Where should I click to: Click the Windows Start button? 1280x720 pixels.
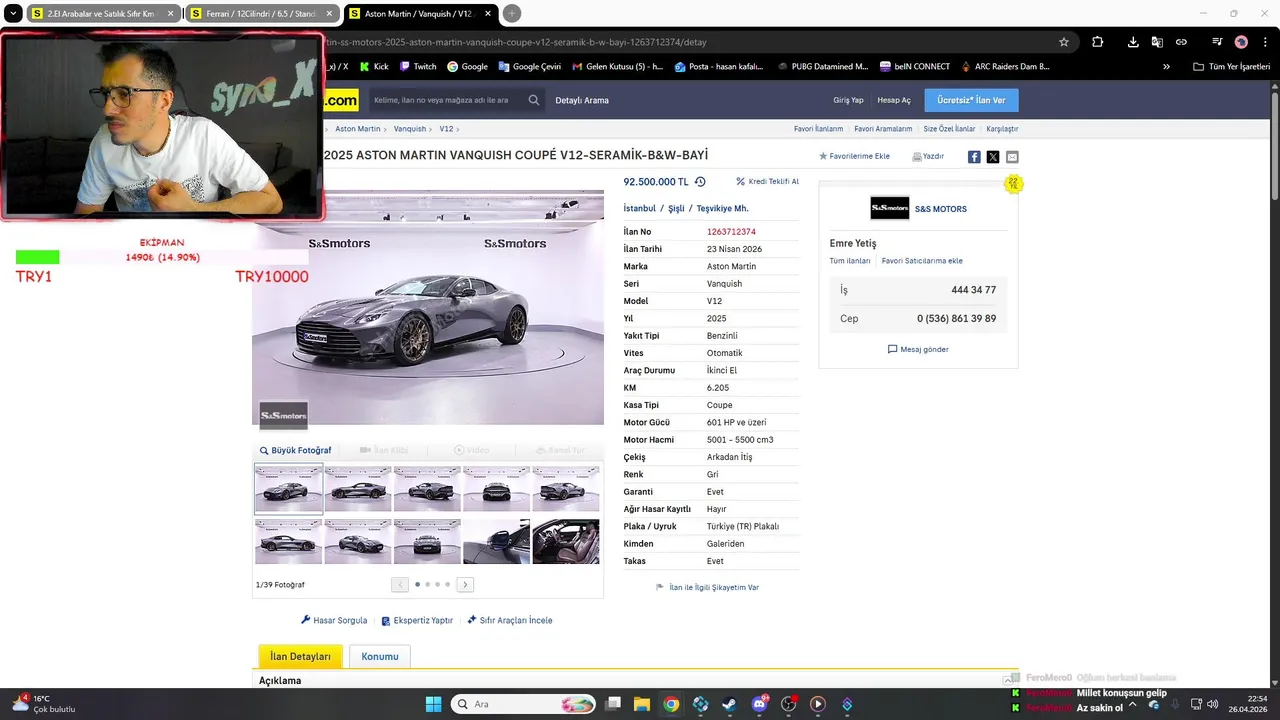(x=433, y=704)
